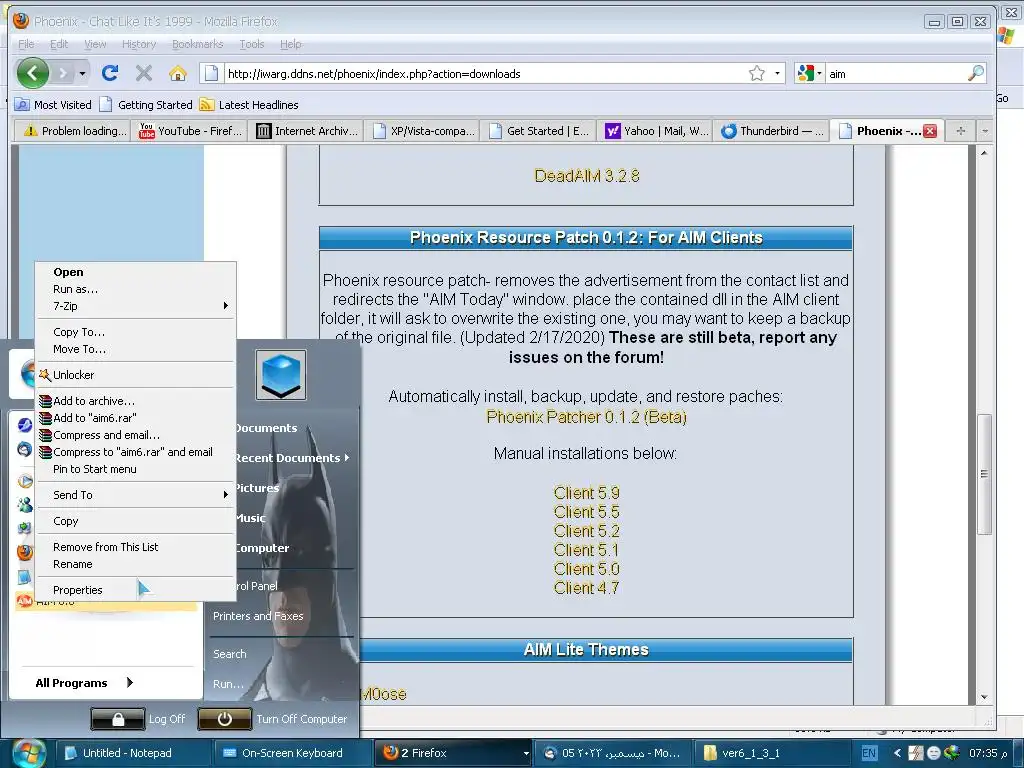Open a new tab with plus button

960,131
